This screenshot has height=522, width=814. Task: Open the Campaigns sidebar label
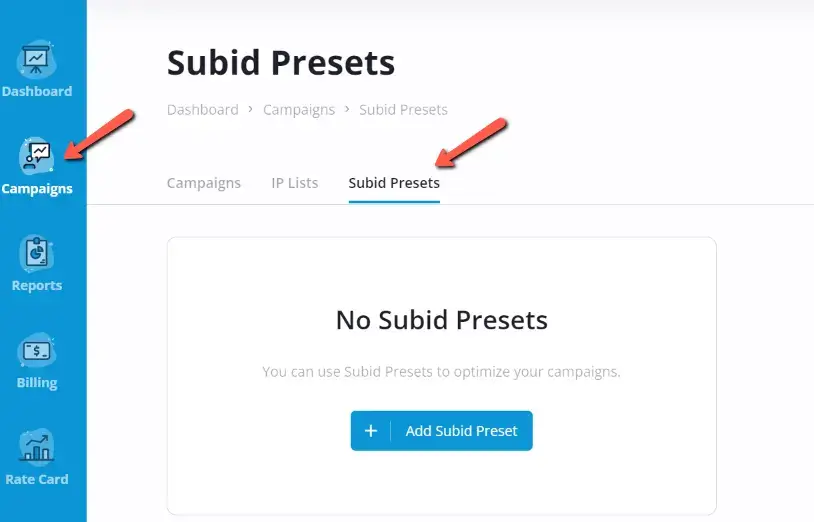(x=37, y=189)
